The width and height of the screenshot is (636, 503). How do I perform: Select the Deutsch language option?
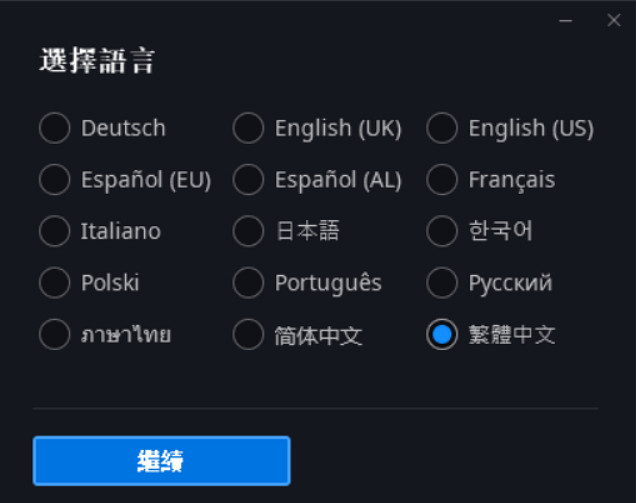point(54,128)
